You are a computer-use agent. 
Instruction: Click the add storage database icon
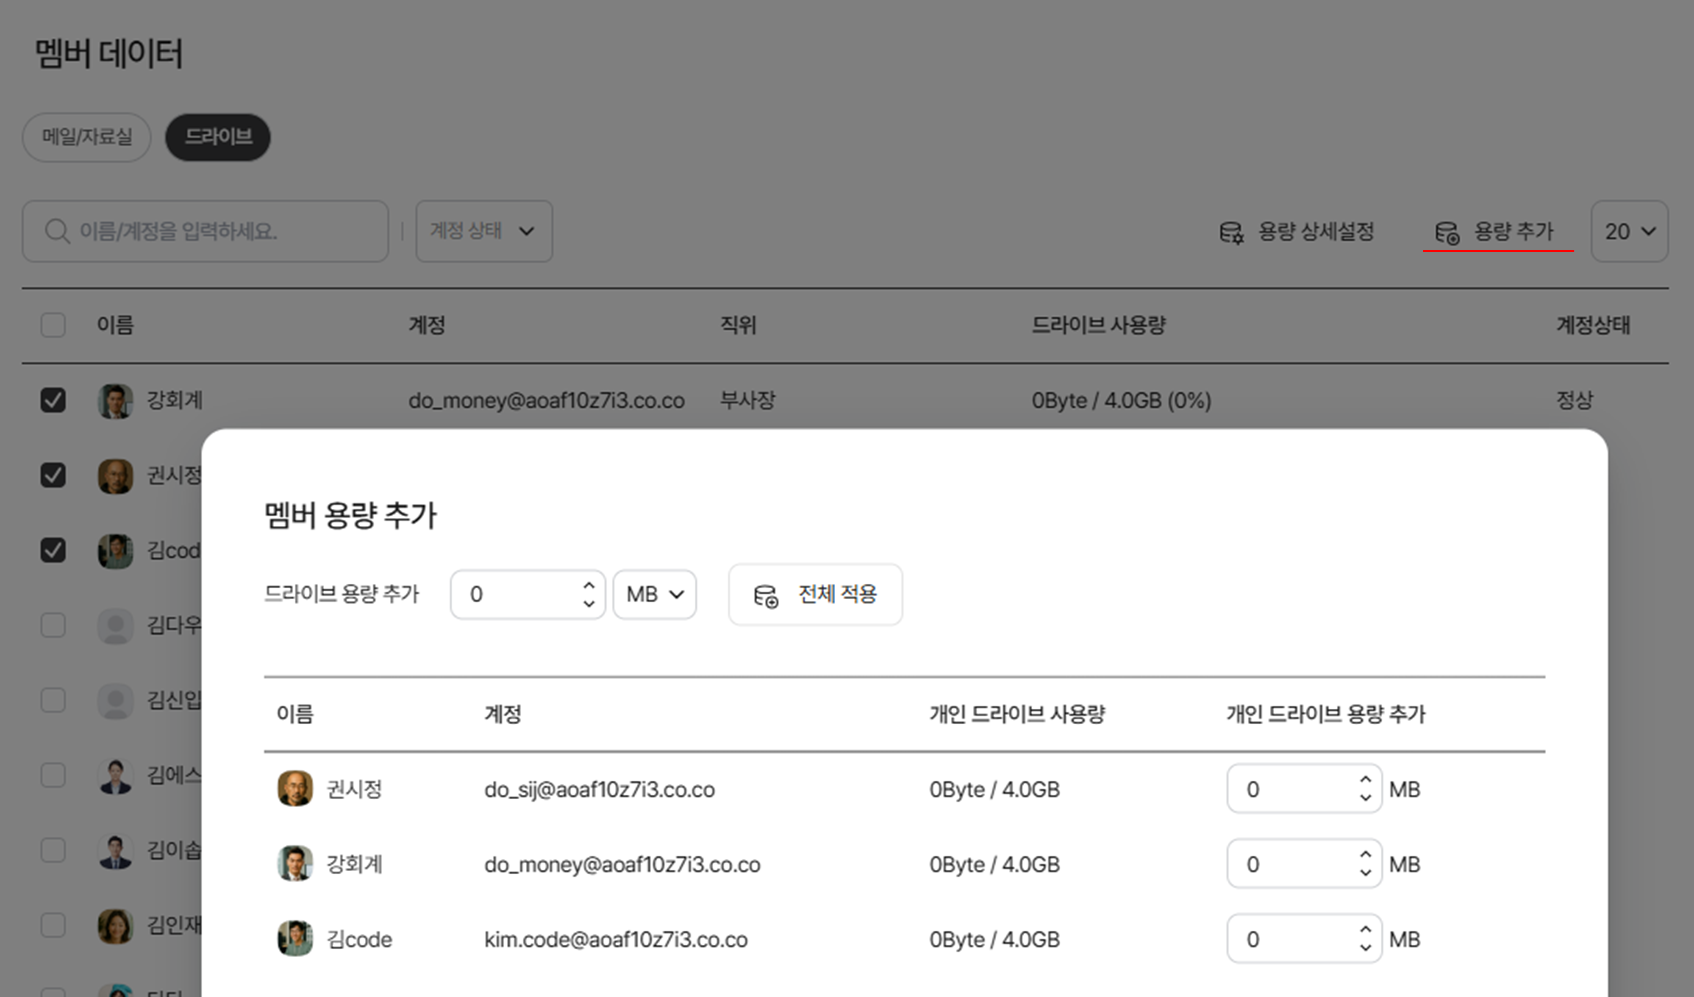click(x=1447, y=232)
